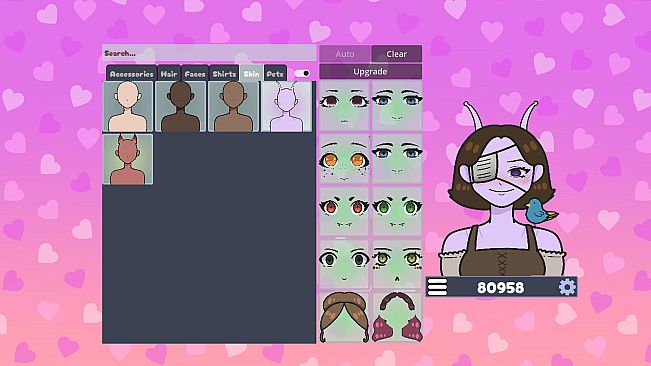Click the Clear button
Image resolution: width=651 pixels, height=366 pixels.
coord(396,54)
